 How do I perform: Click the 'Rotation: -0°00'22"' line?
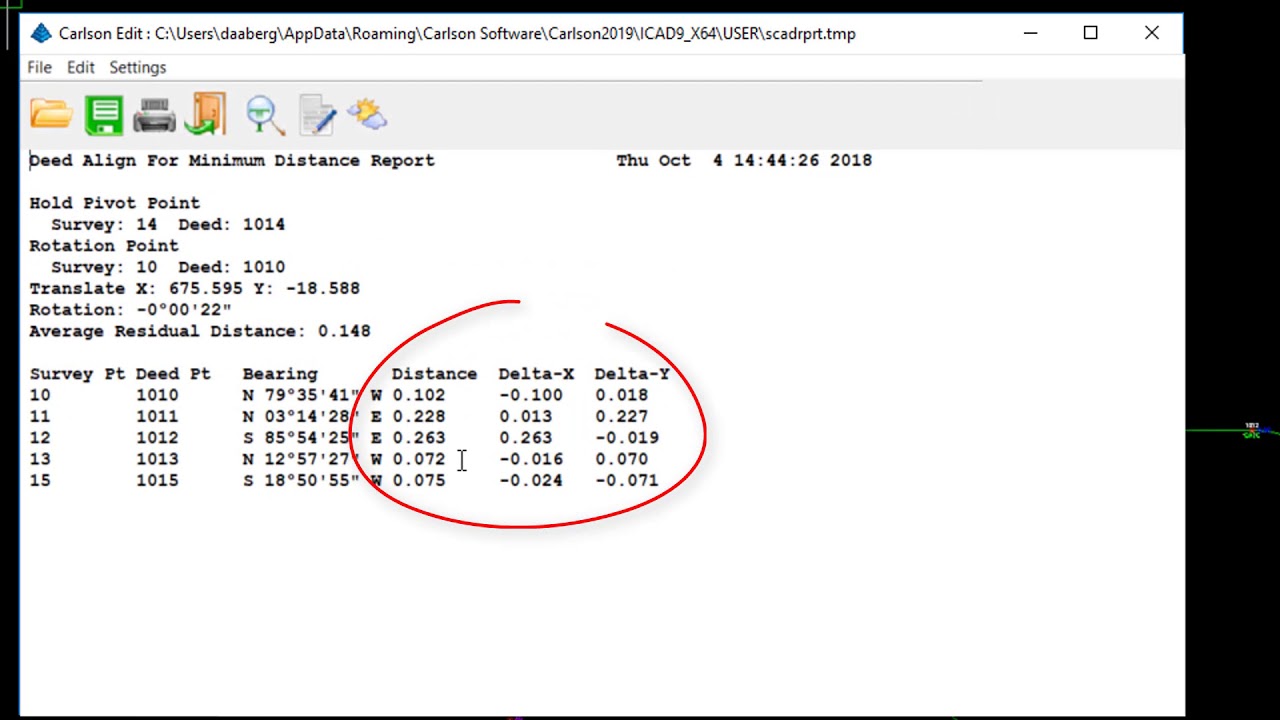point(130,310)
